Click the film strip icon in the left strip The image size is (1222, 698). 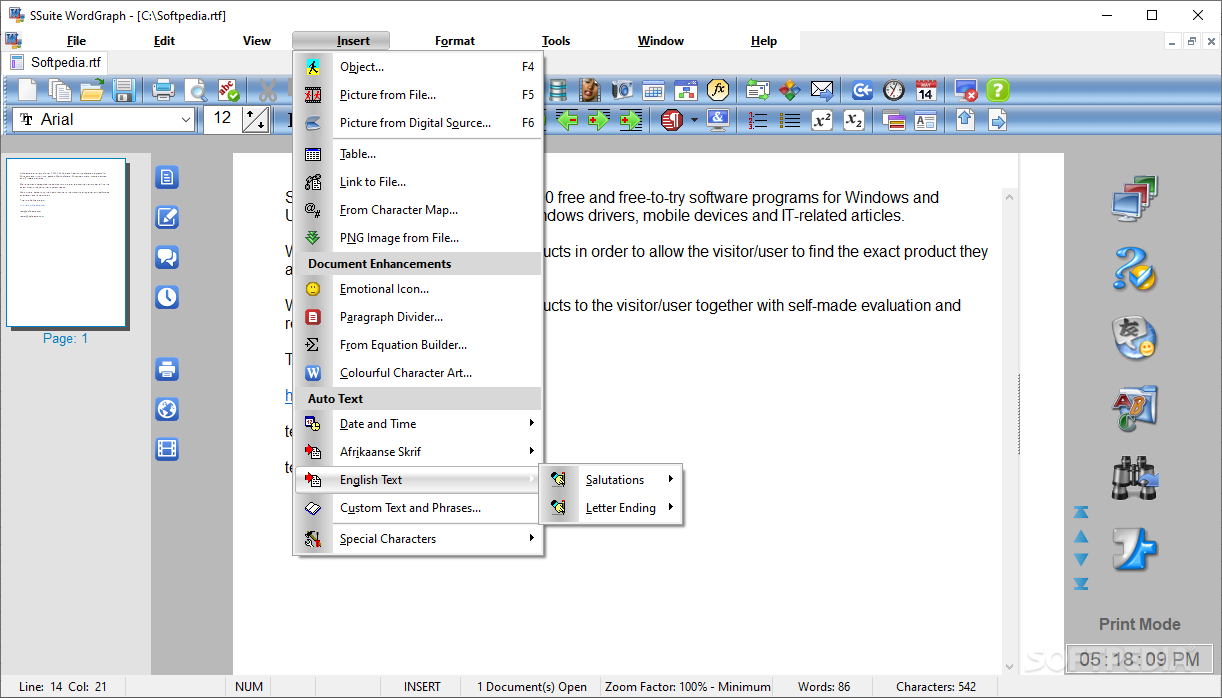click(167, 449)
